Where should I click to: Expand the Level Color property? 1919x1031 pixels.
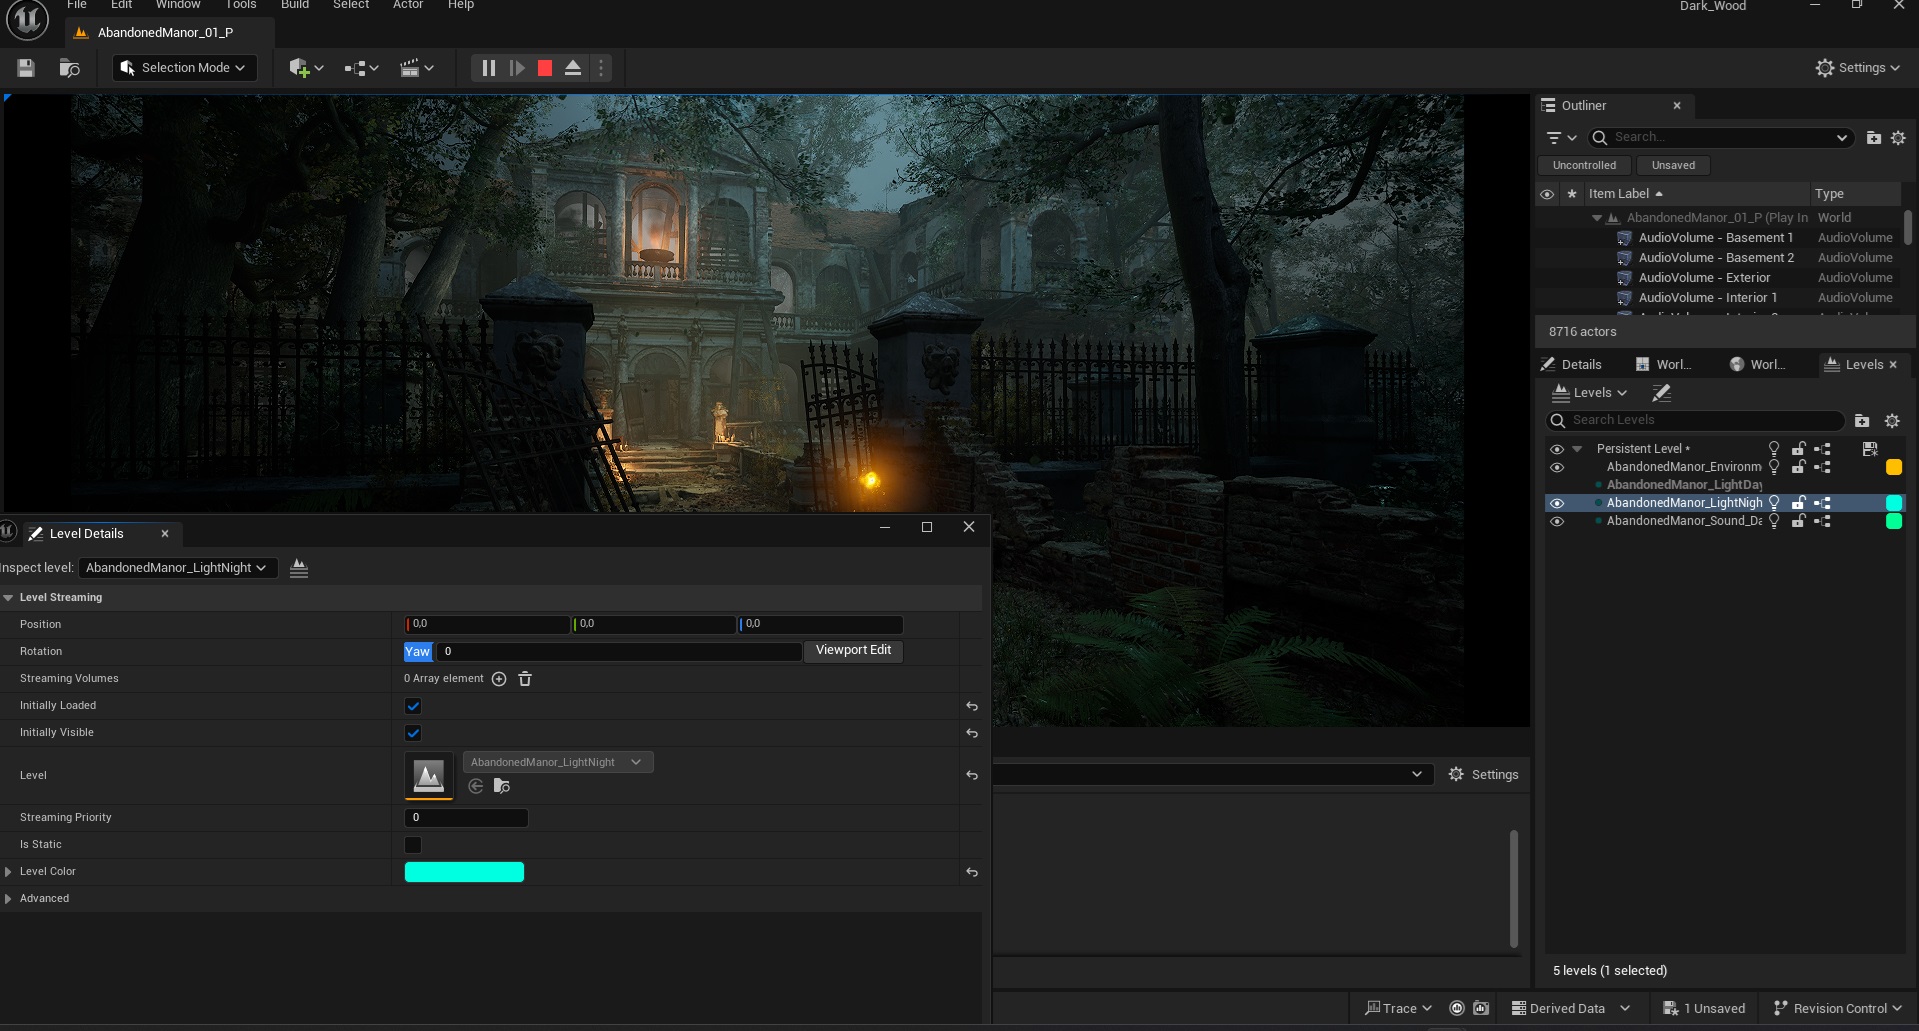8,872
